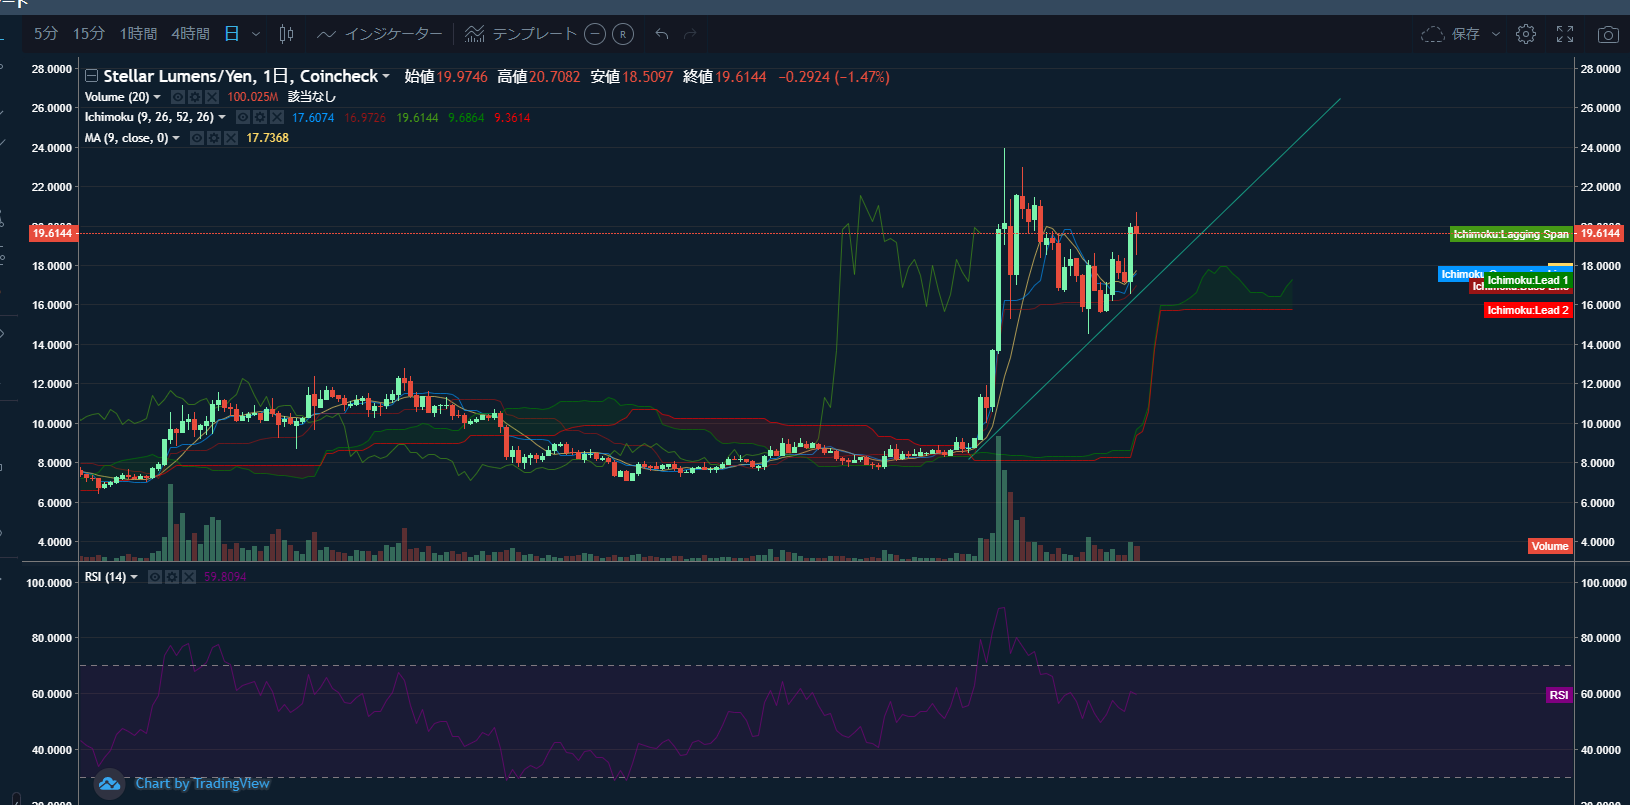Click the 19.6144 price tag on left axis
This screenshot has width=1630, height=805.
[x=53, y=233]
